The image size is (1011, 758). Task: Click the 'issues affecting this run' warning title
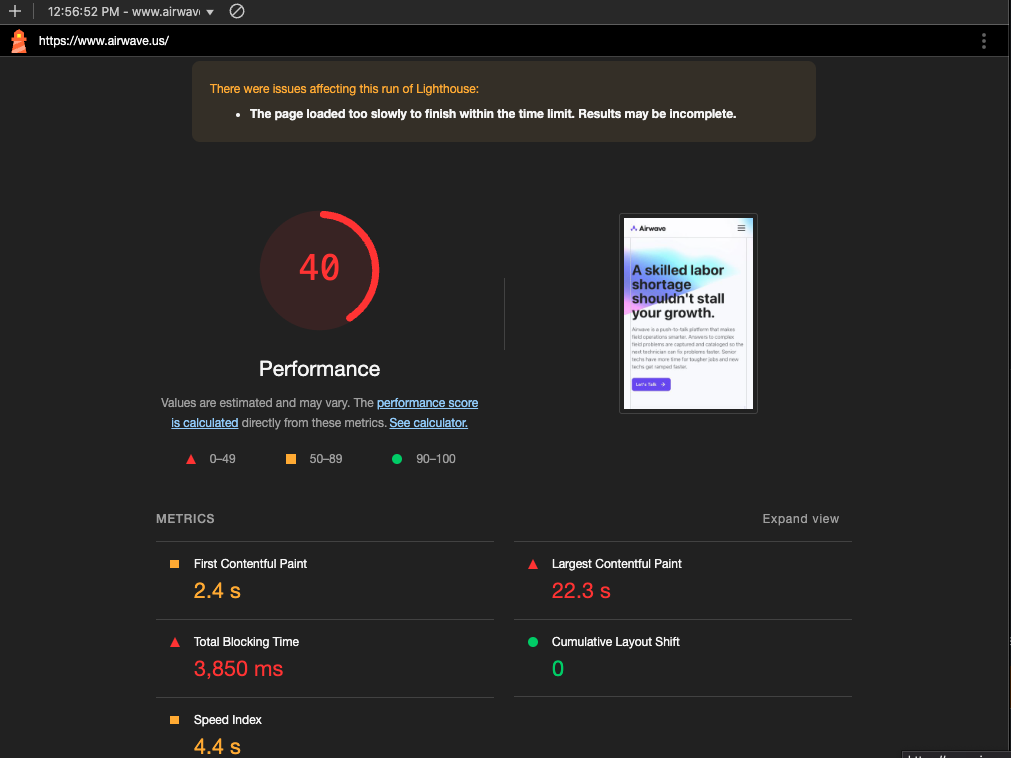coord(344,89)
